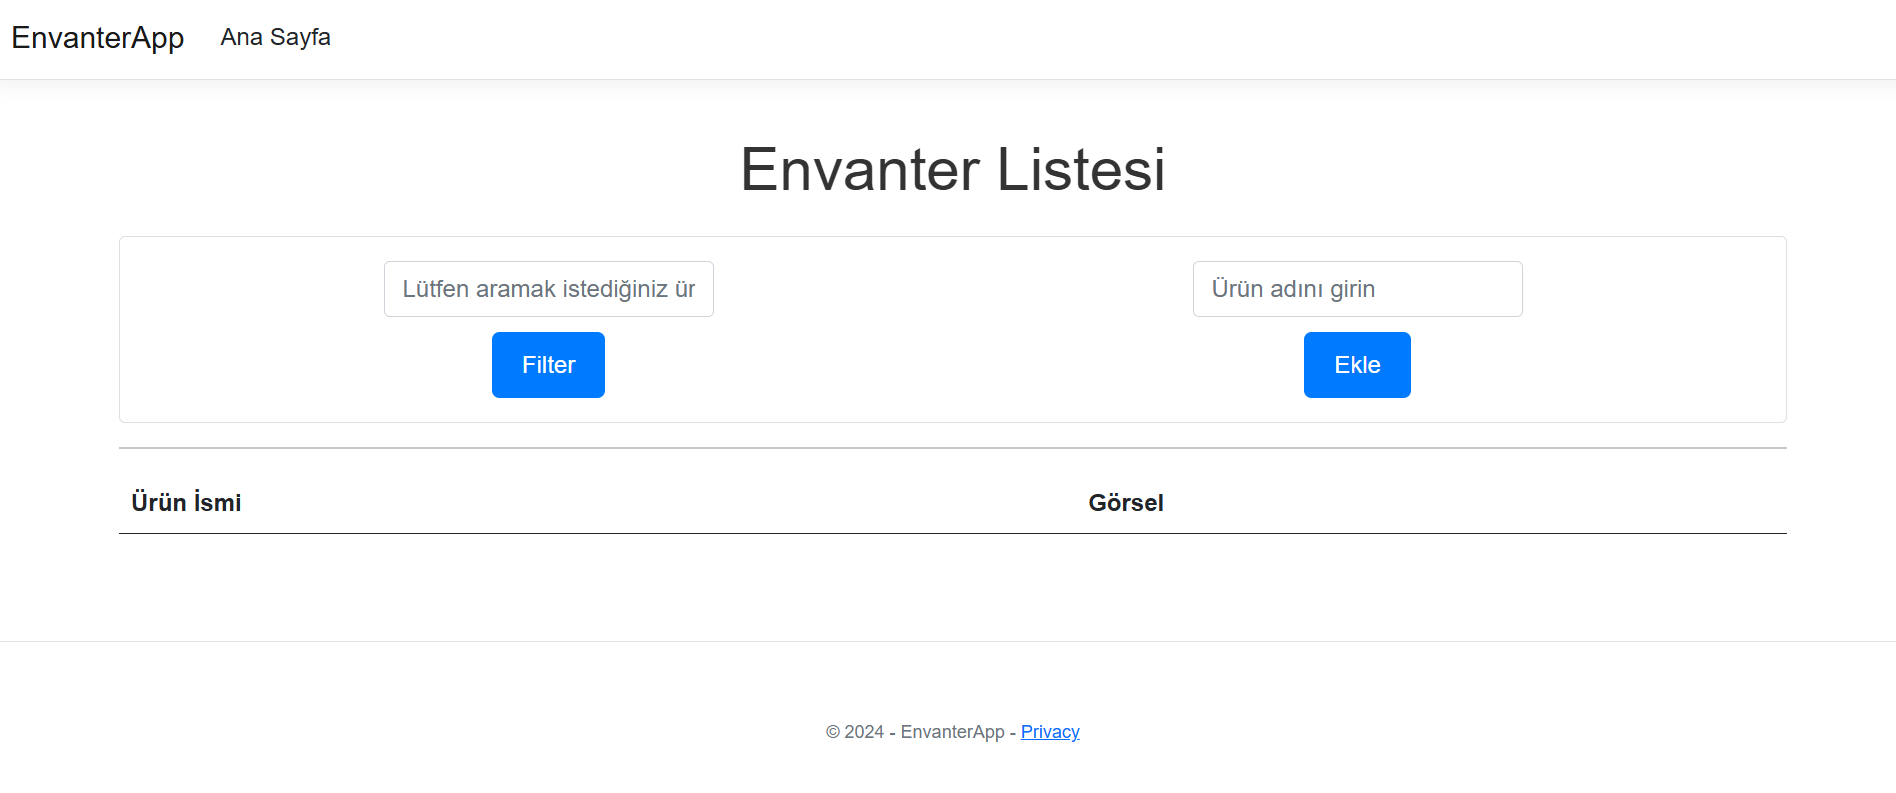Click the product name table heading
This screenshot has height=793, width=1896.
[x=187, y=502]
